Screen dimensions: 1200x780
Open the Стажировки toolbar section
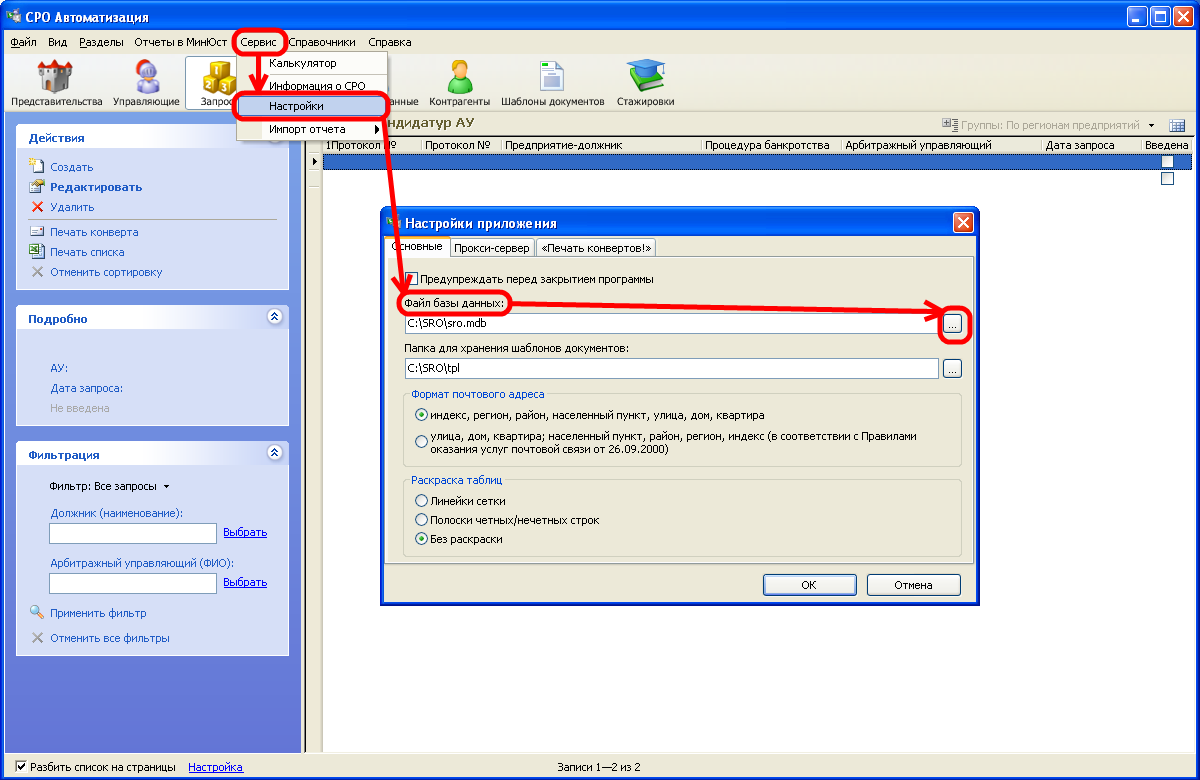point(645,83)
